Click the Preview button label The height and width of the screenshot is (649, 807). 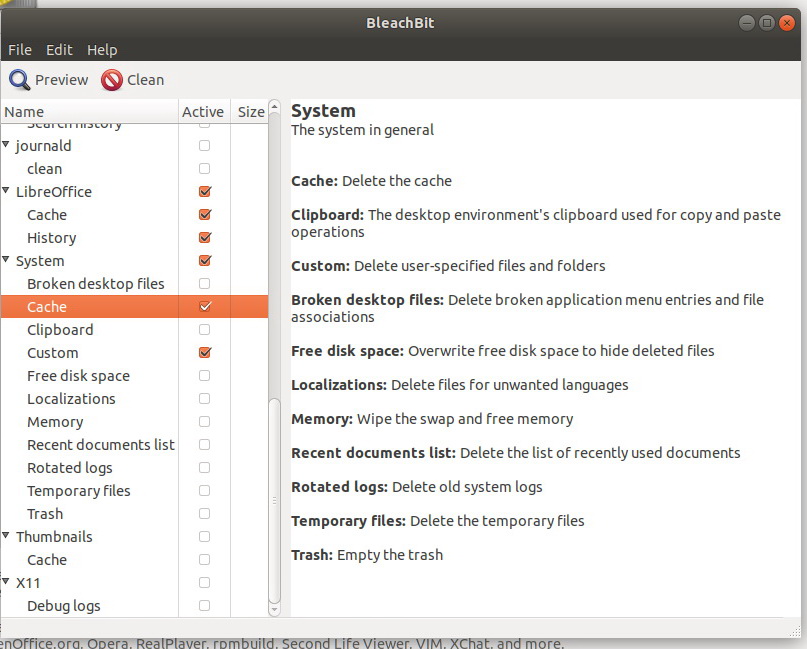tap(61, 80)
